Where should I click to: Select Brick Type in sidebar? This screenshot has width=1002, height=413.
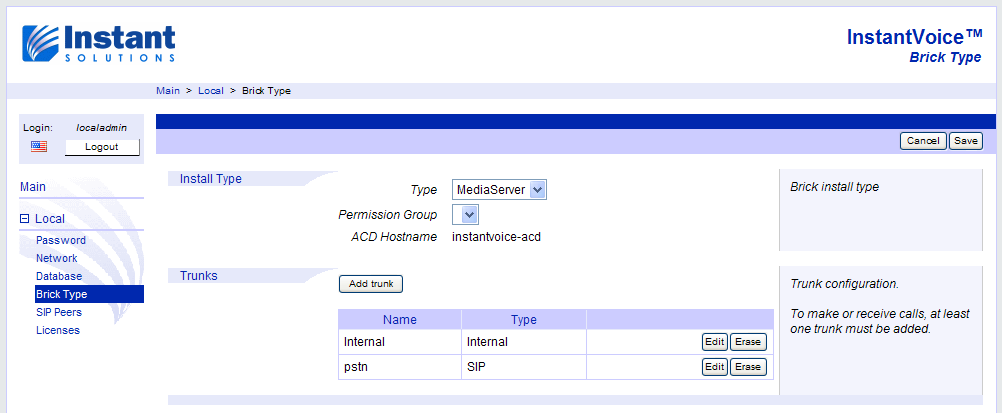(x=89, y=294)
